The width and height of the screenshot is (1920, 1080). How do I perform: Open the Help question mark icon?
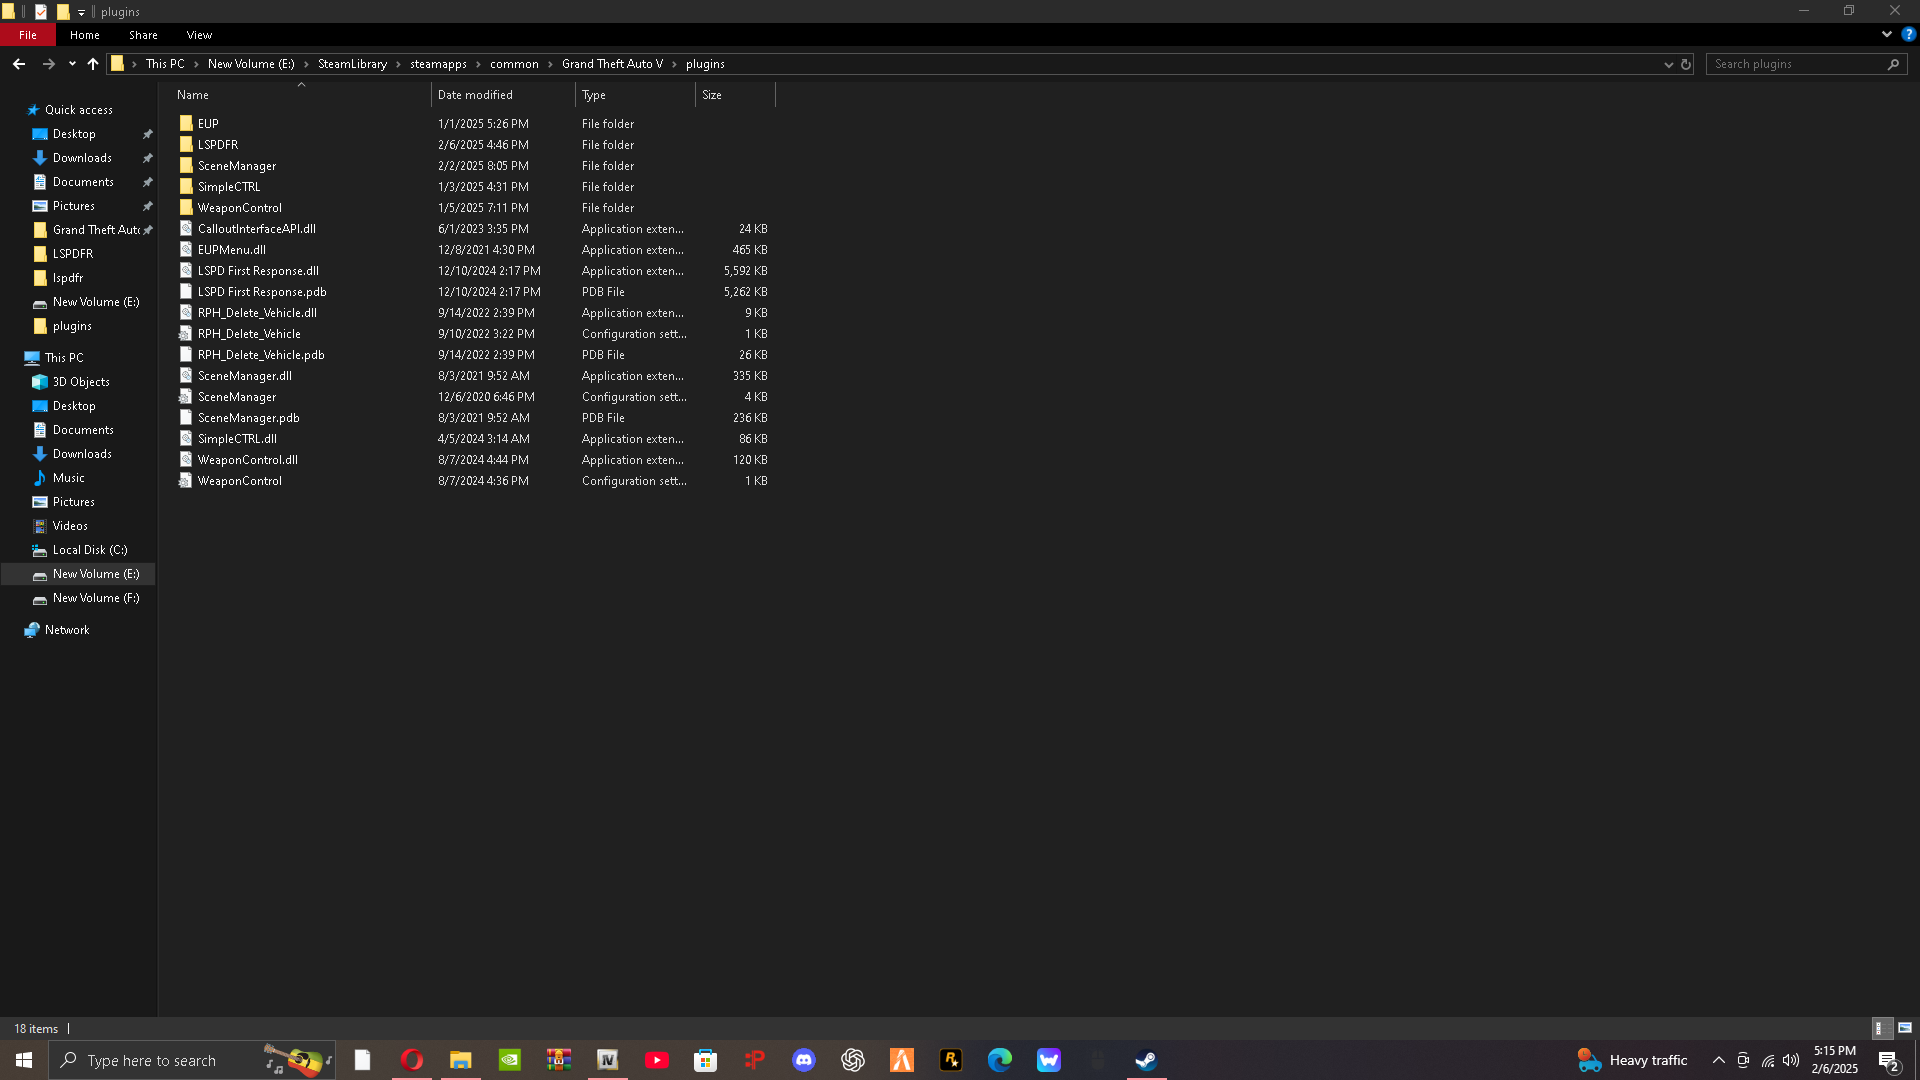[1908, 34]
